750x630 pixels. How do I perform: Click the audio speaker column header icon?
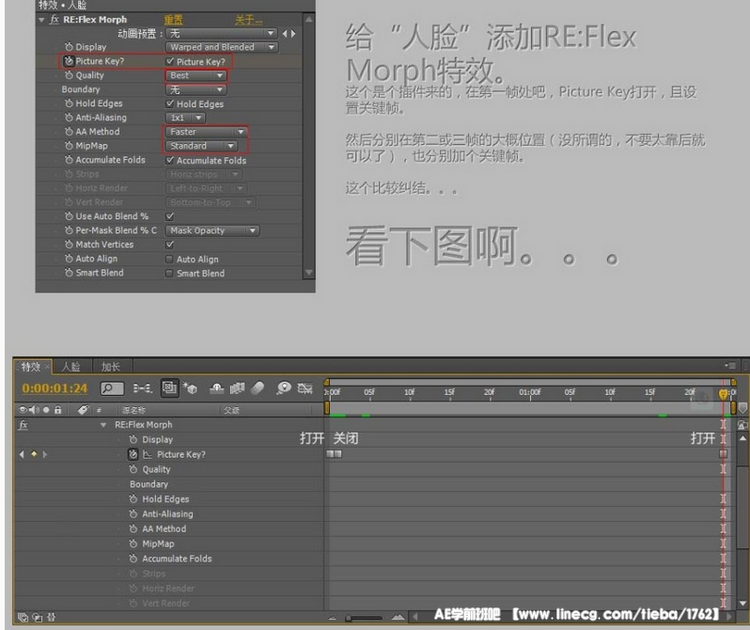[x=34, y=410]
